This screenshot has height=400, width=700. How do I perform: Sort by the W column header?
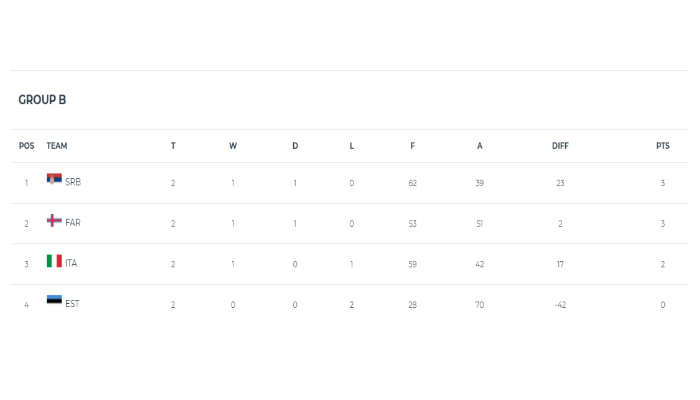tap(233, 146)
